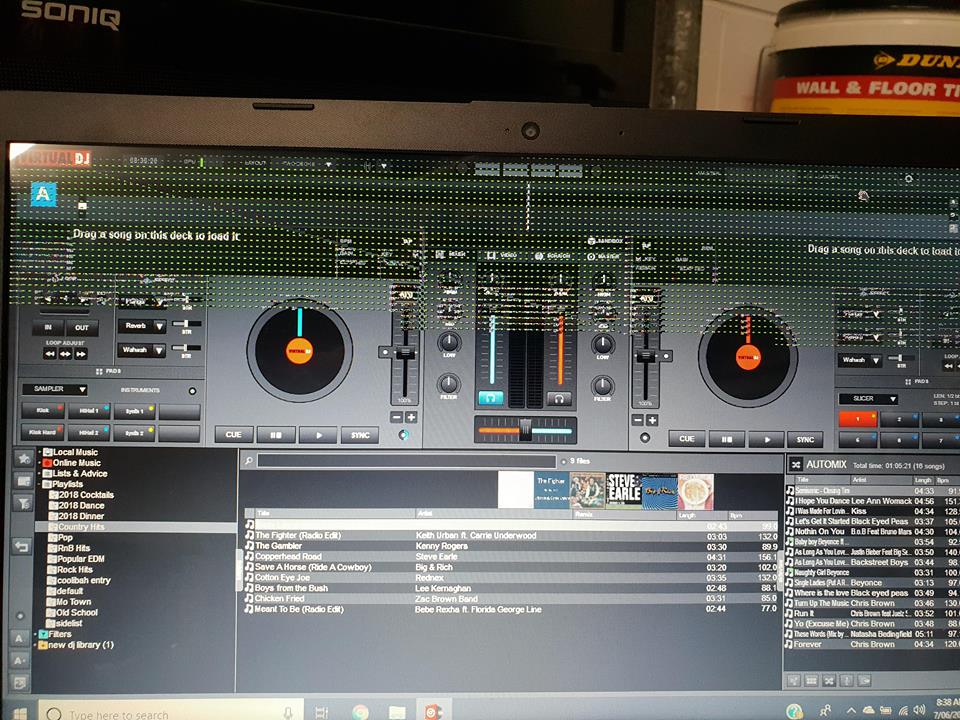Click the left deck jog wheel
The image size is (960, 720).
(299, 350)
